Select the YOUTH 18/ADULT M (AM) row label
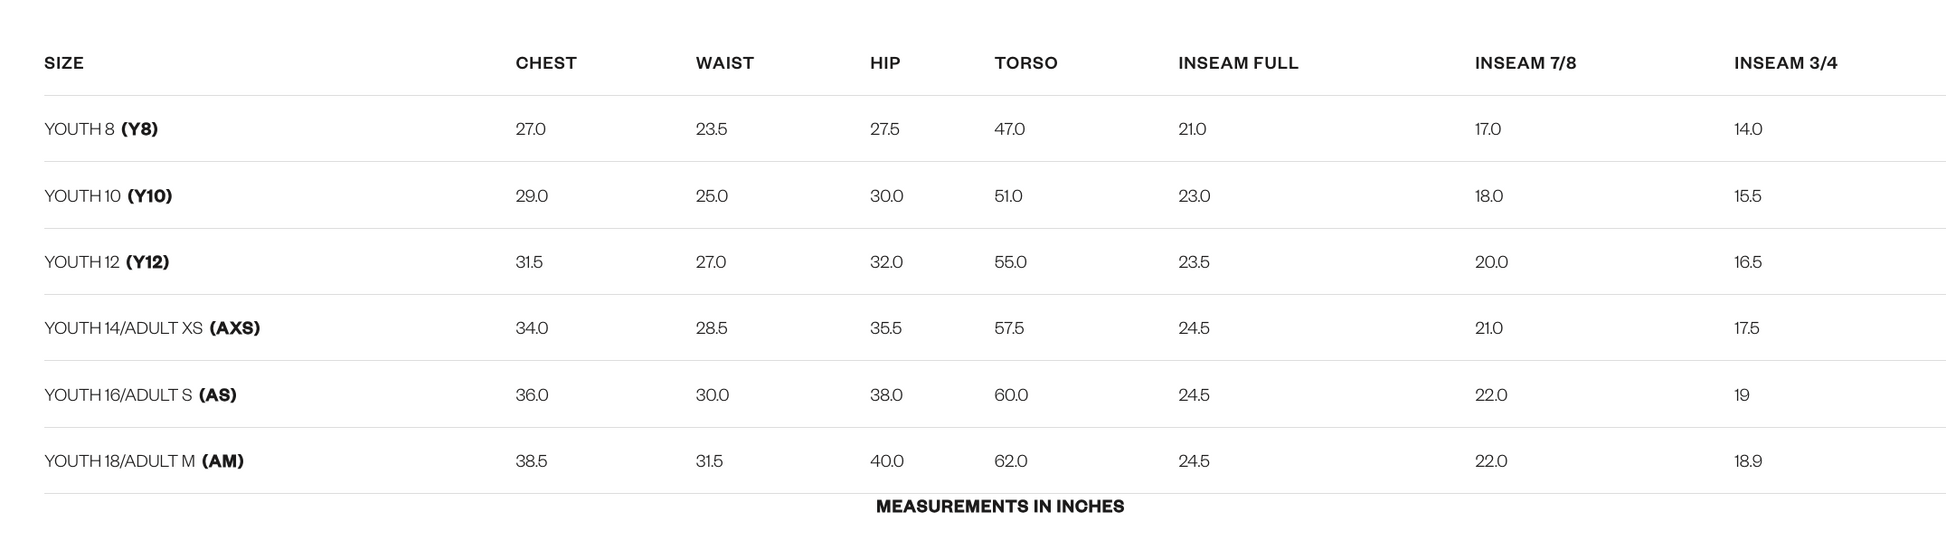Viewport: 1946px width, 550px height. tap(144, 461)
